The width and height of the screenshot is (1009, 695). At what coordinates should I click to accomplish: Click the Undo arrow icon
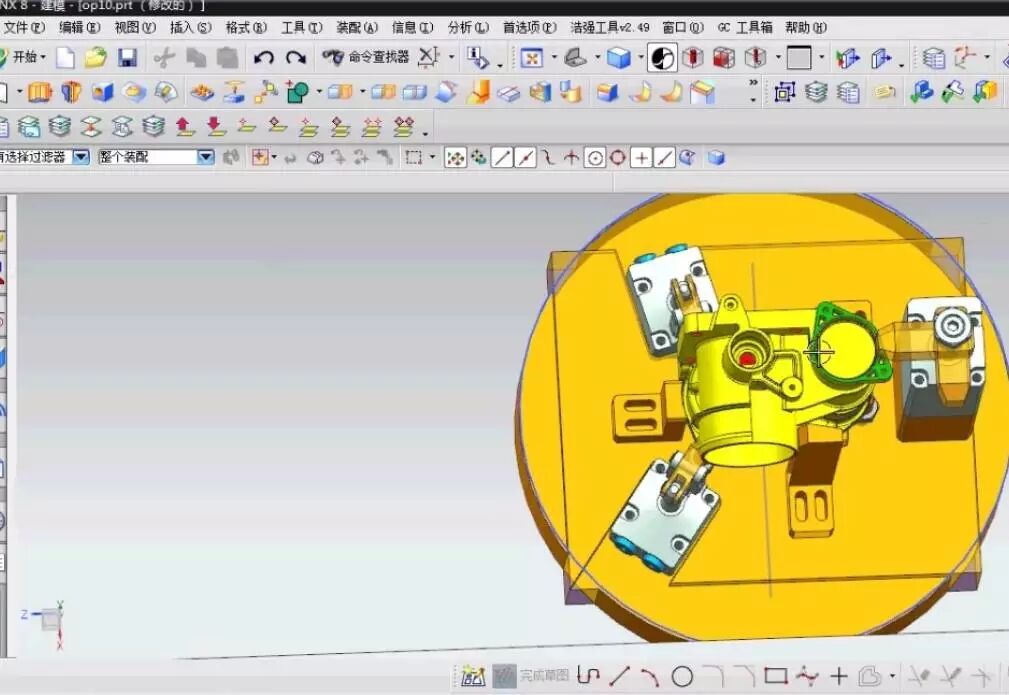264,58
